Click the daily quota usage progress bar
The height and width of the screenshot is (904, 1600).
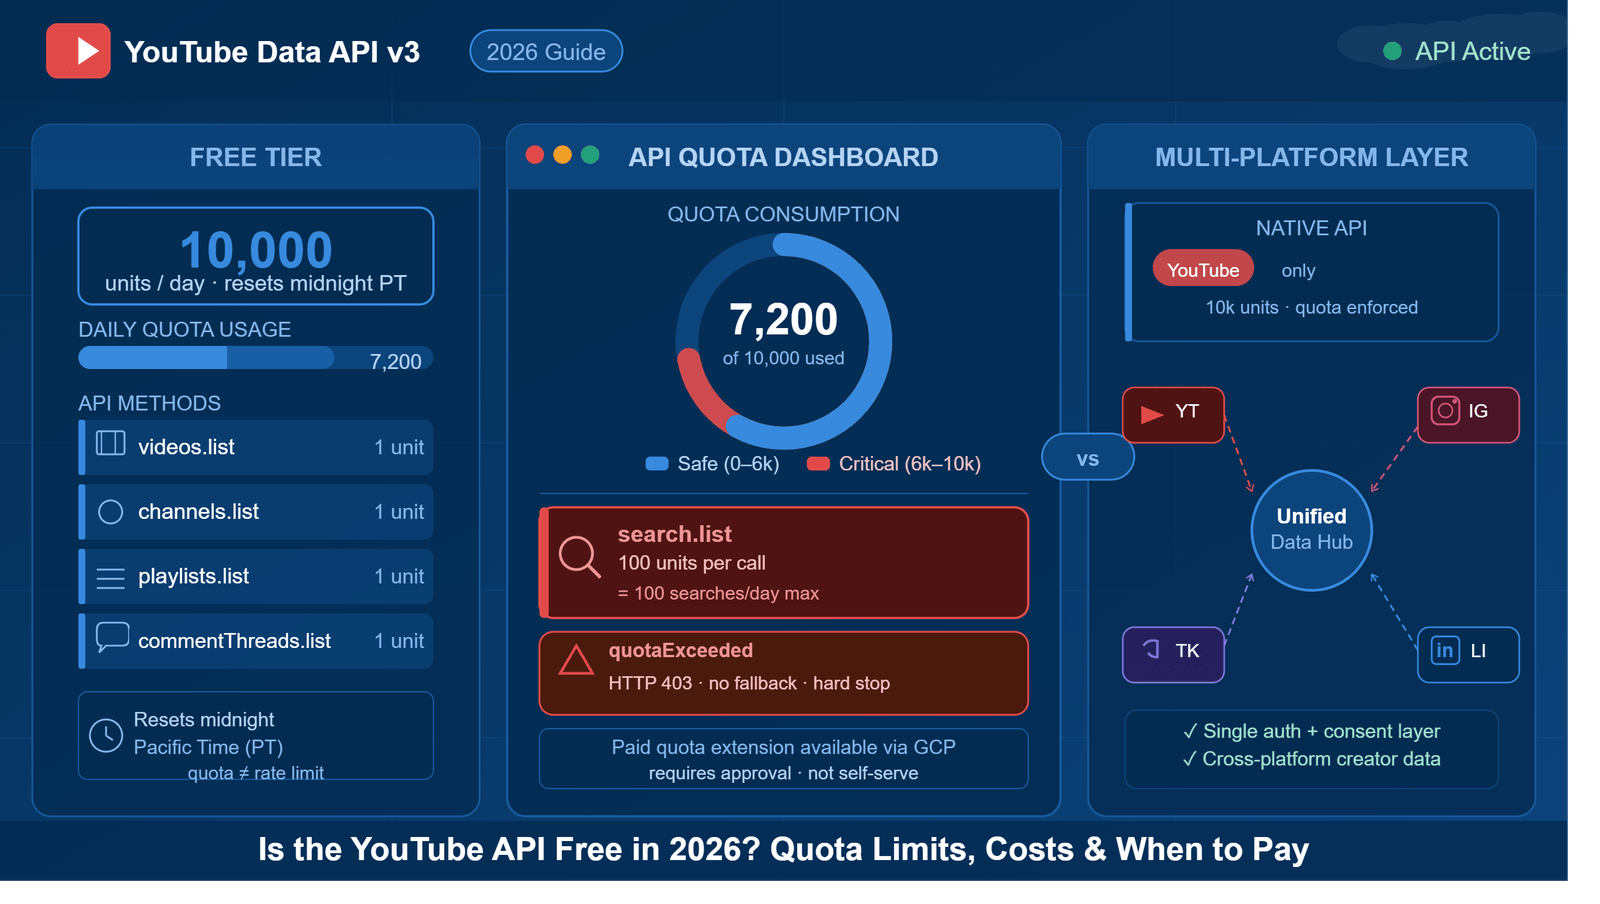(256, 359)
